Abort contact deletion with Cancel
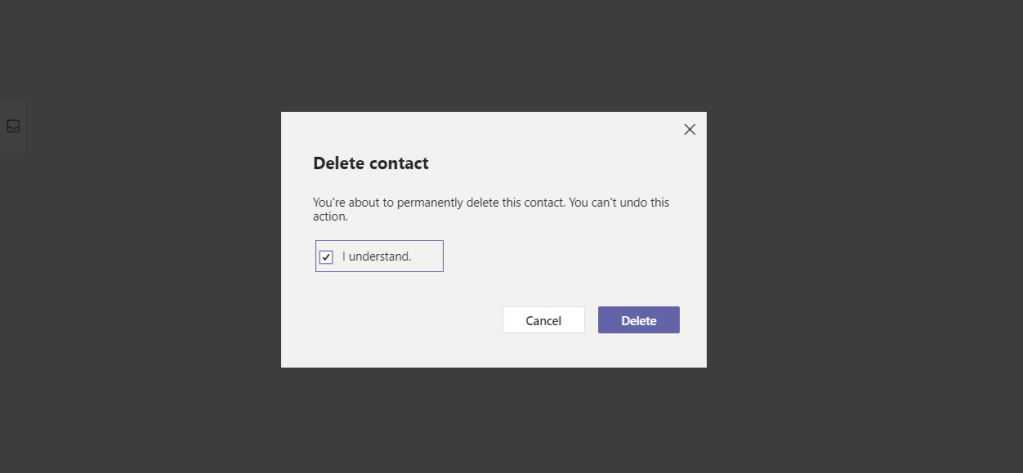 543,320
